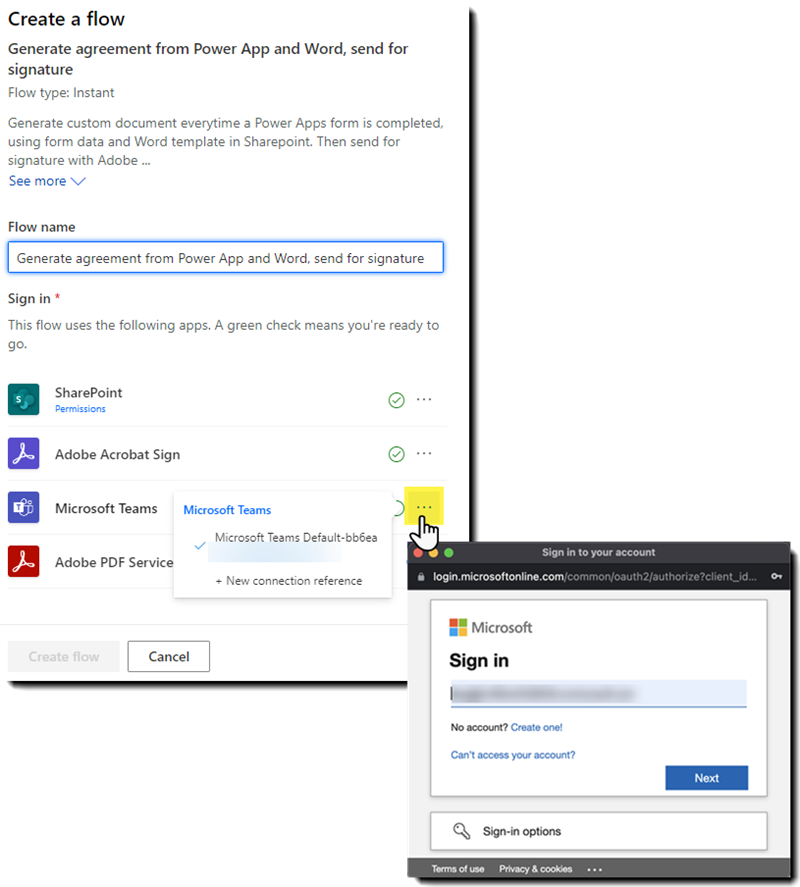Expand the flow description with See more

pos(38,181)
